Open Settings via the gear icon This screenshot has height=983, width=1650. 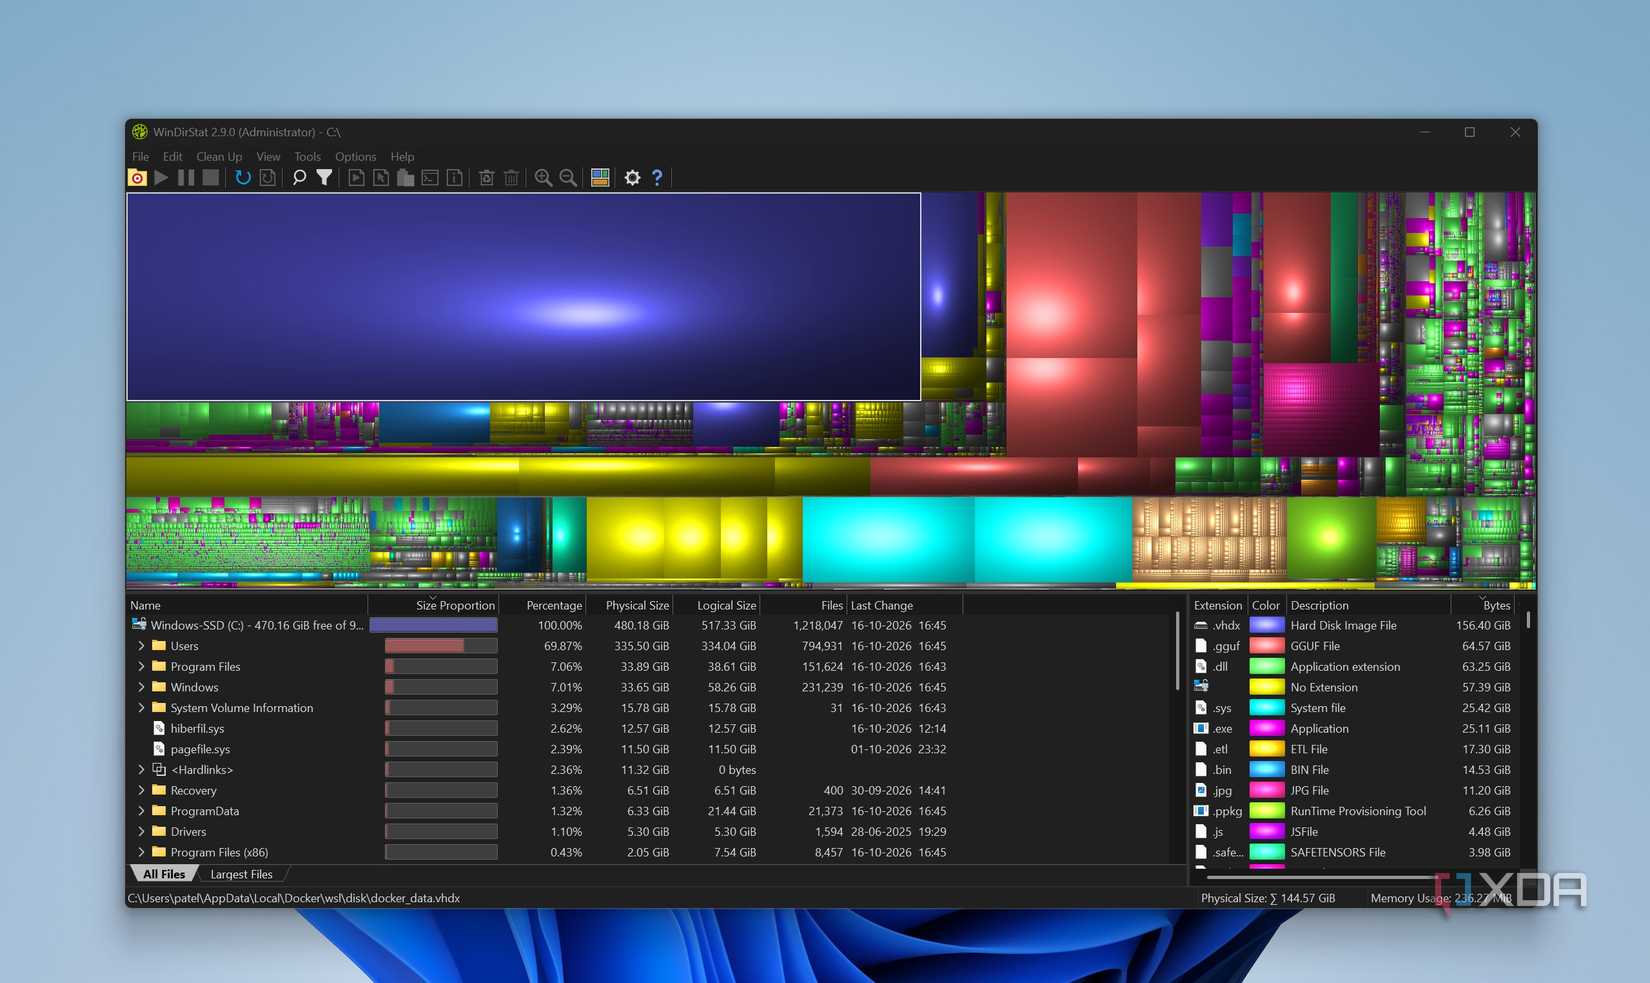coord(632,178)
